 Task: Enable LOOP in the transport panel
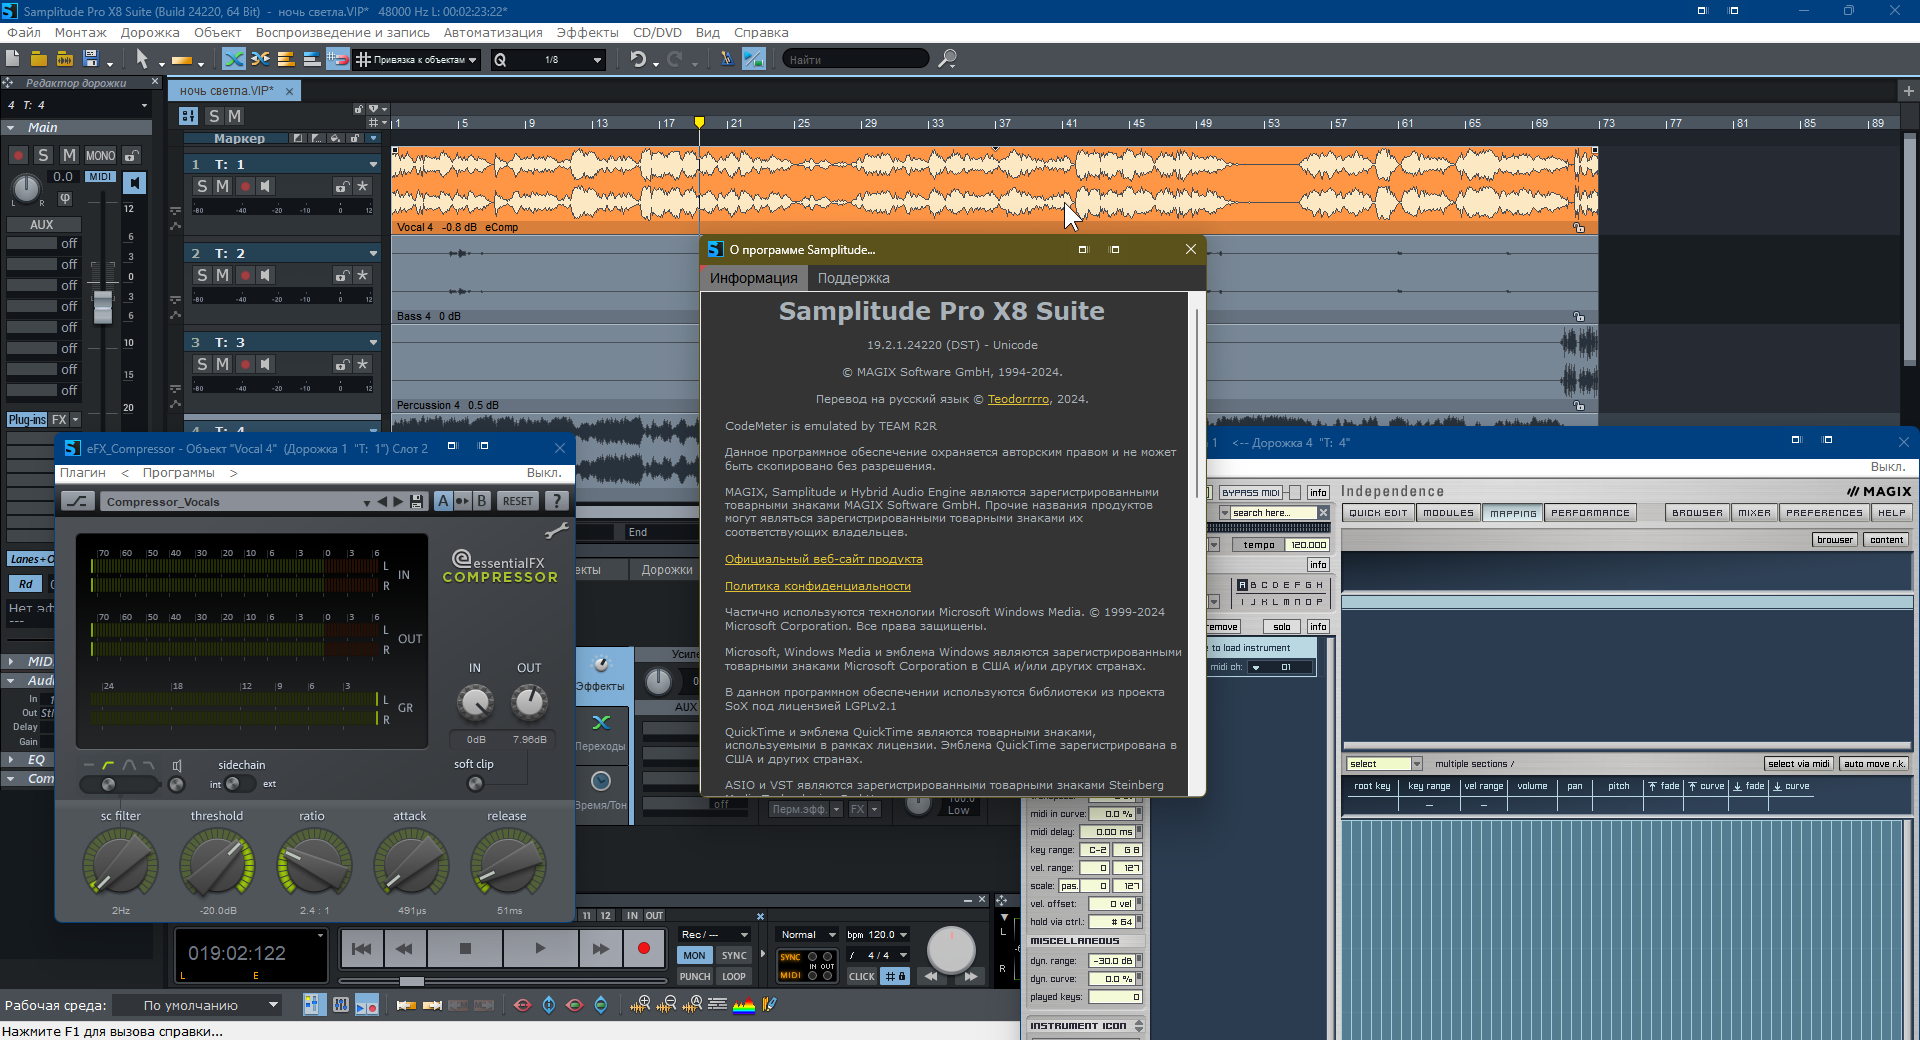coord(734,976)
